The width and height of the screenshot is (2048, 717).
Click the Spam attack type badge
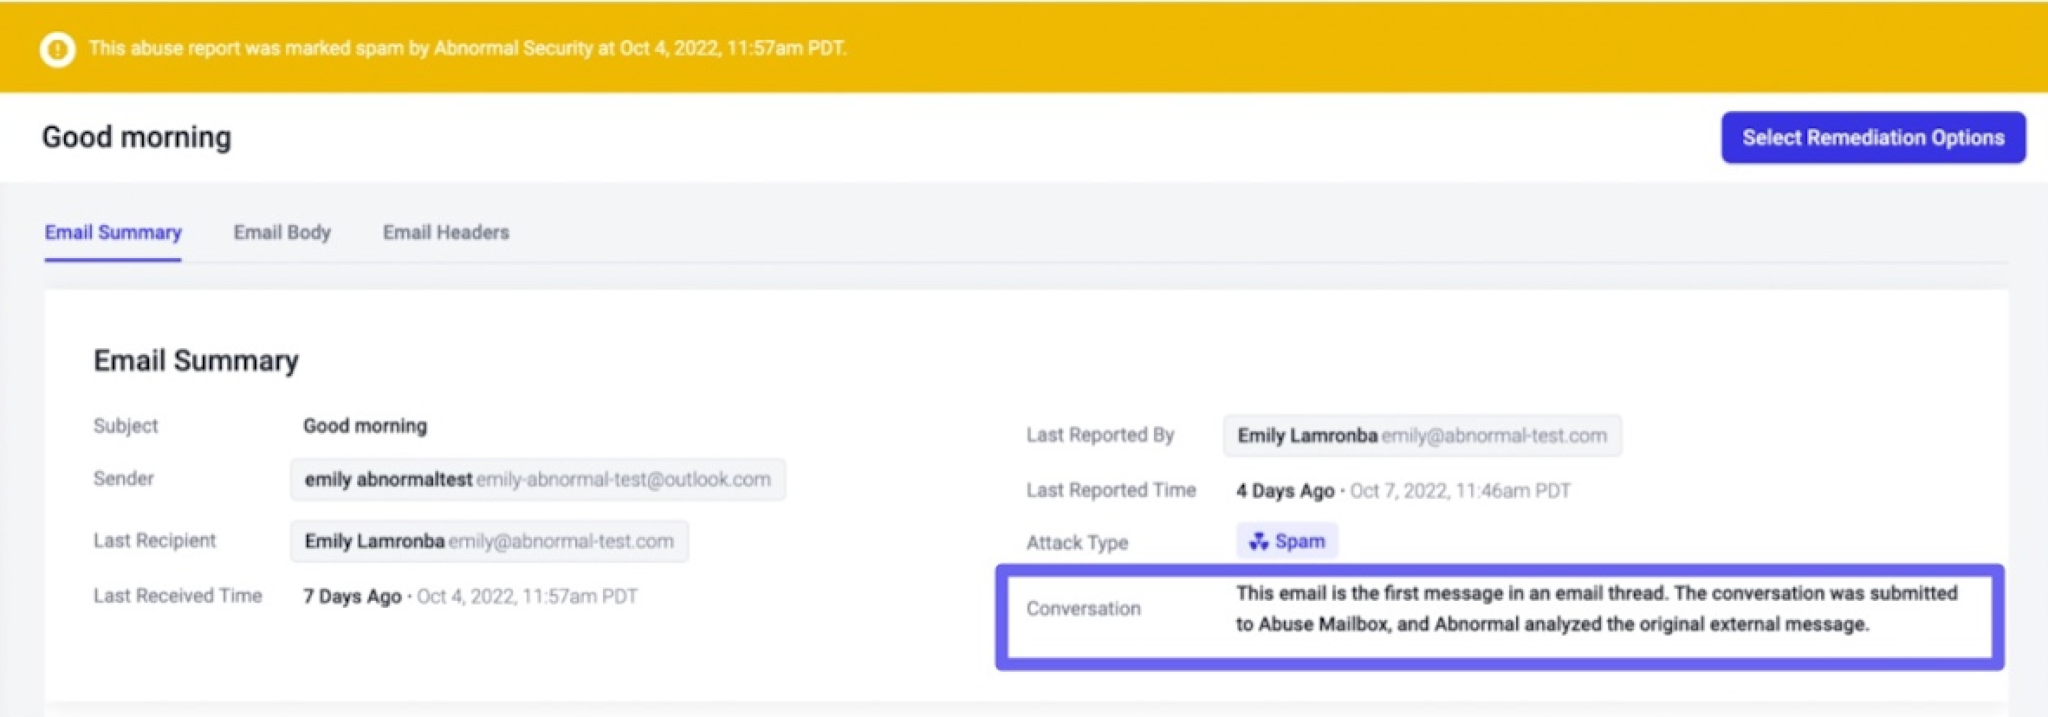click(1287, 541)
